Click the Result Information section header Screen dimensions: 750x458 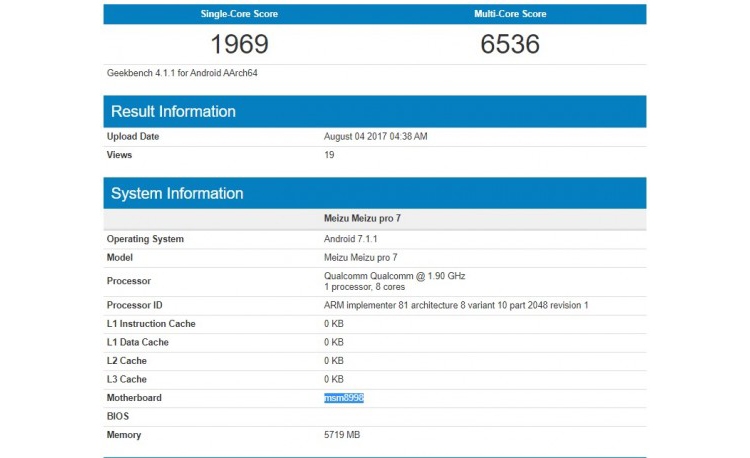tap(375, 111)
